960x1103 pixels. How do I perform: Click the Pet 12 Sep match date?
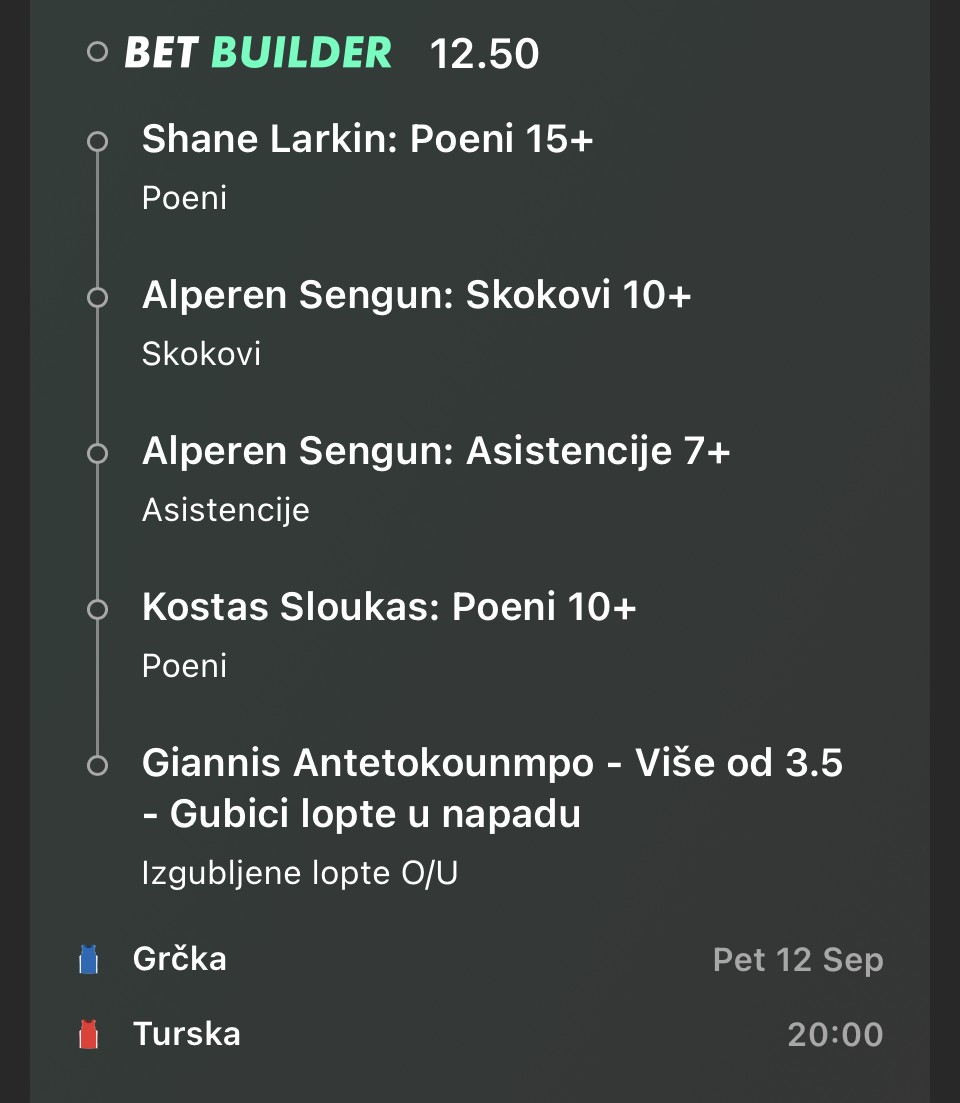[798, 961]
